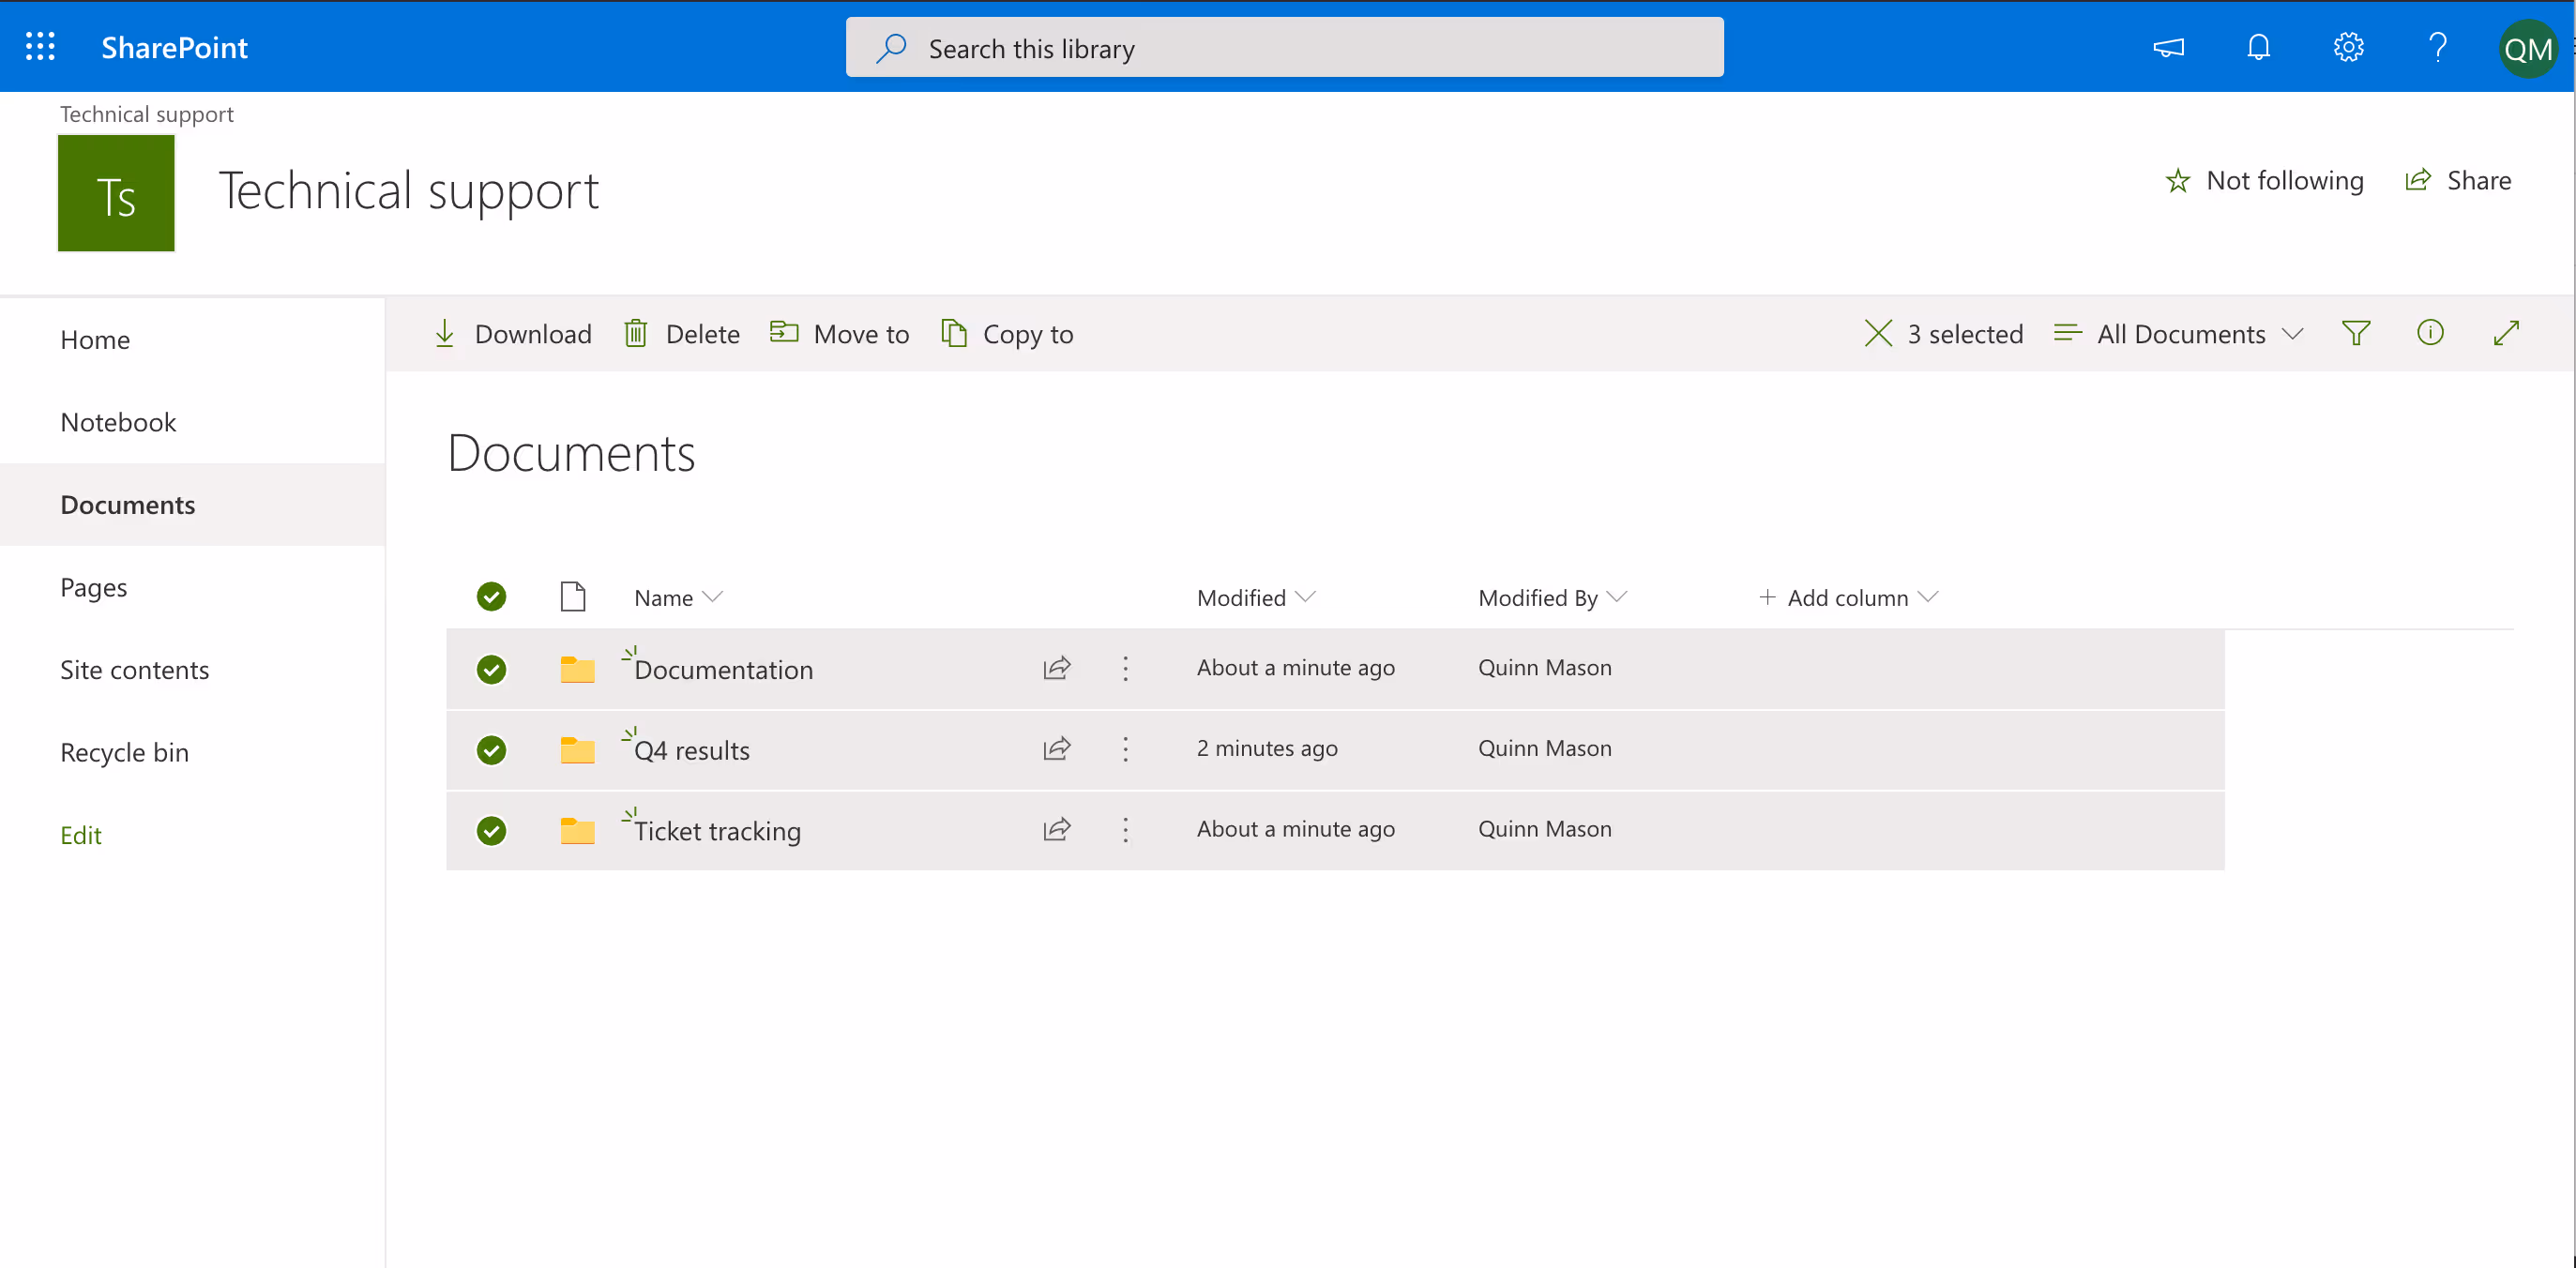Screen dimensions: 2576x1268
Task: Open more actions for Q4 results
Action: tap(1125, 749)
